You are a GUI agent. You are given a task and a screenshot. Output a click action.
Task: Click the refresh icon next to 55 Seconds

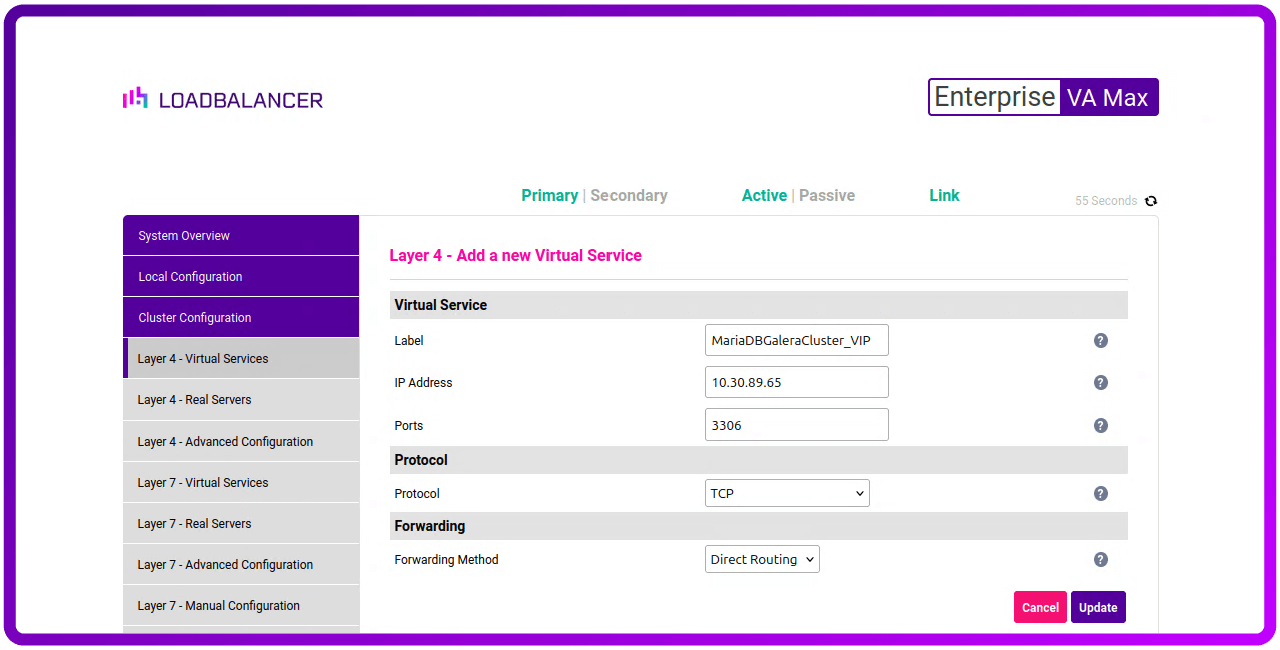click(1151, 201)
